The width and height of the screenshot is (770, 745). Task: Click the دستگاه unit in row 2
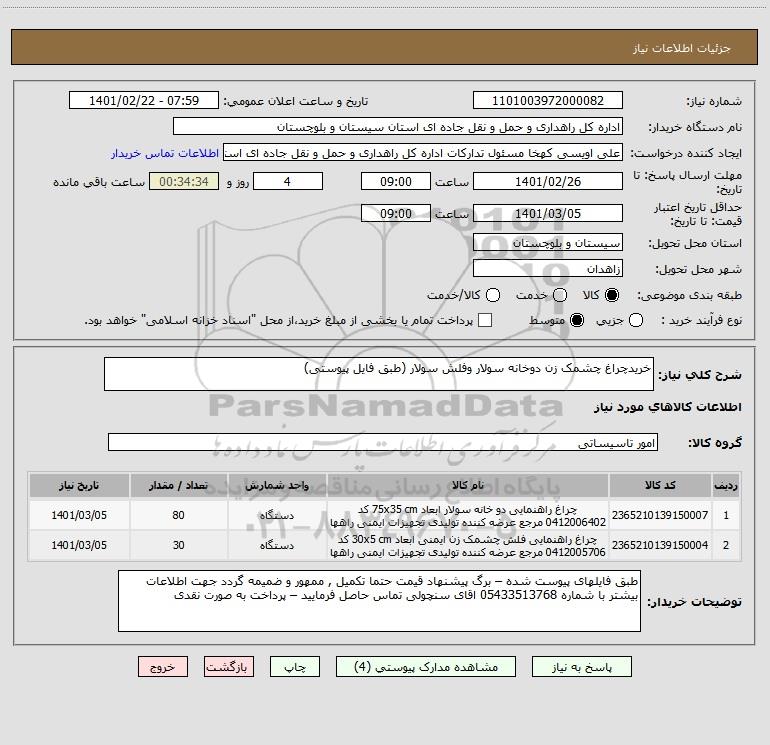(x=276, y=546)
